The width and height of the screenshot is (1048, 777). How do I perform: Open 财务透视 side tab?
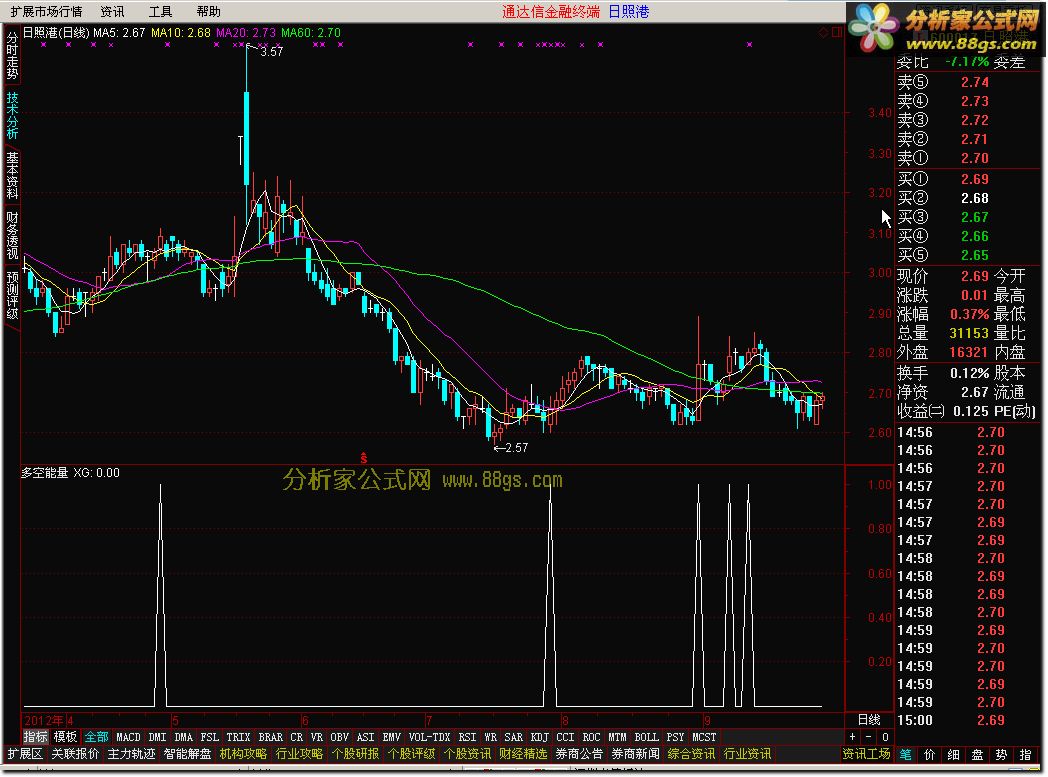[x=12, y=235]
